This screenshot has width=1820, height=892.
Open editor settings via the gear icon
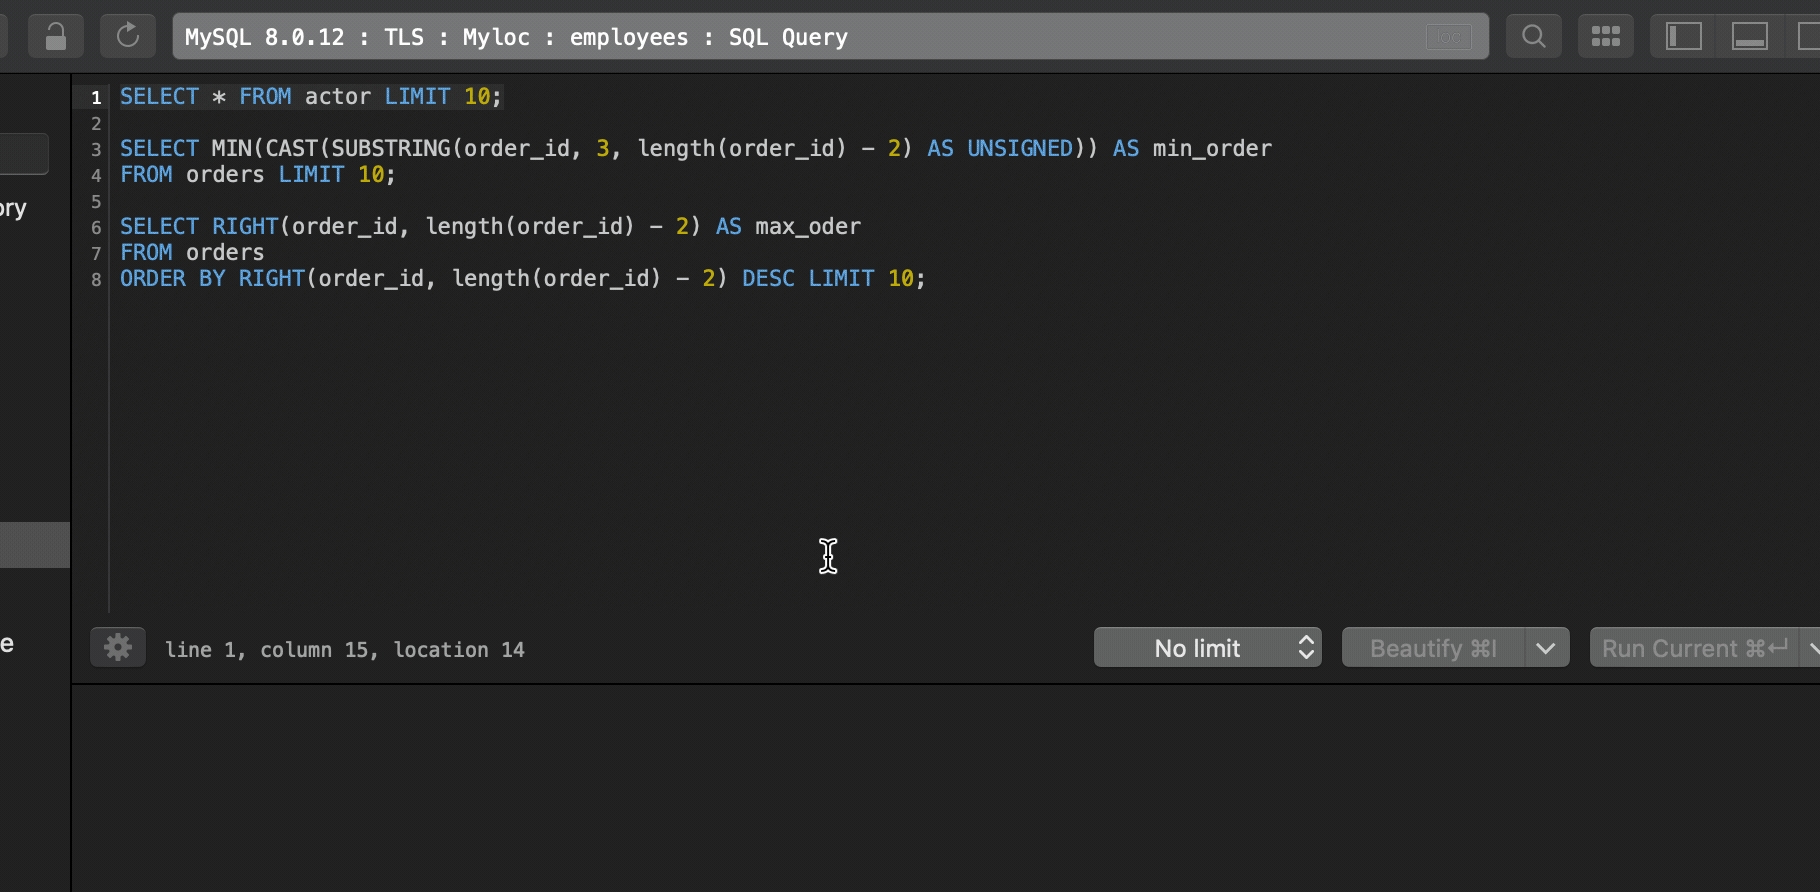point(118,648)
